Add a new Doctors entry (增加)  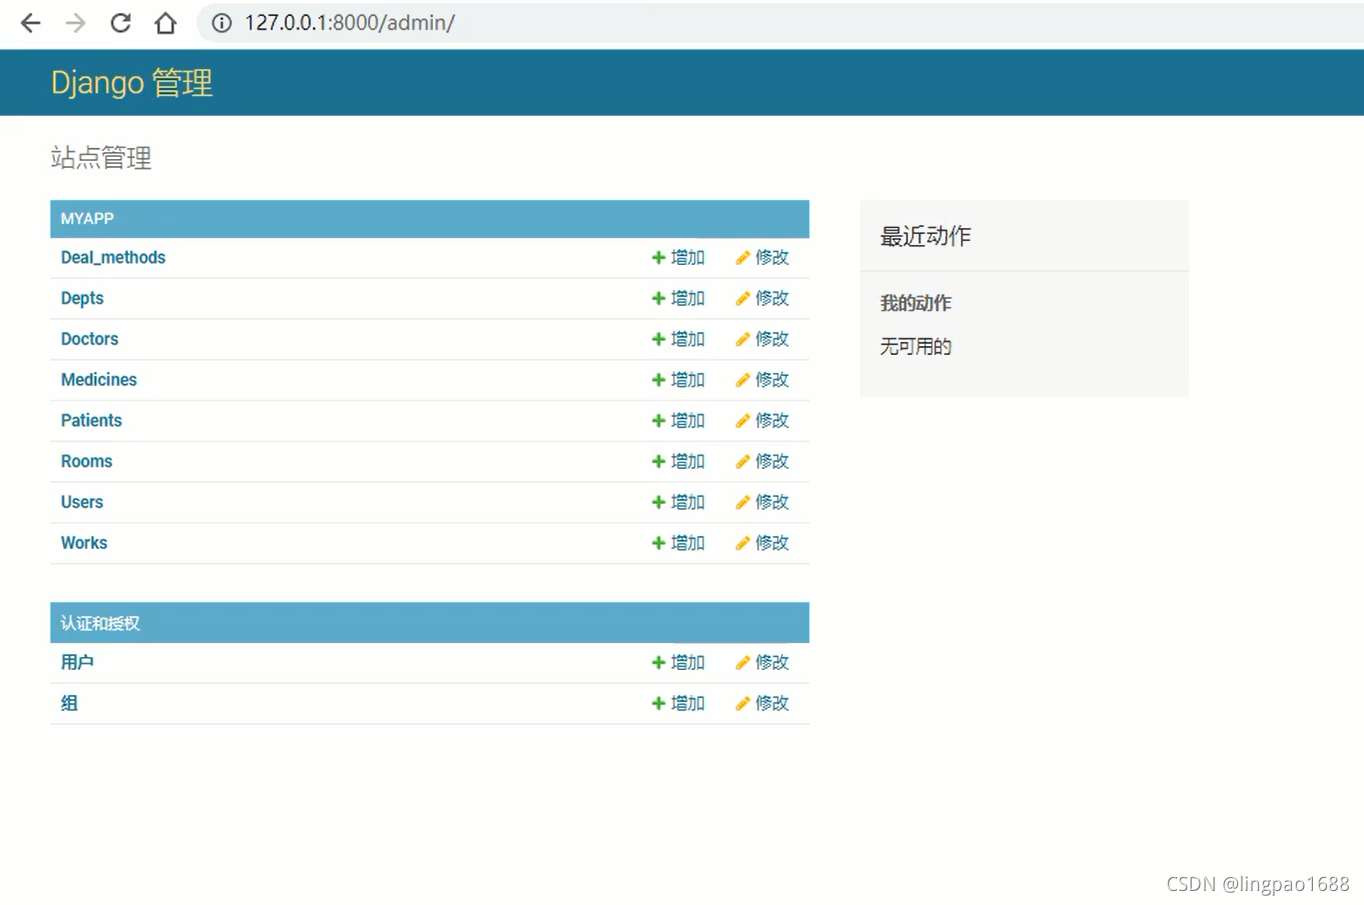678,339
